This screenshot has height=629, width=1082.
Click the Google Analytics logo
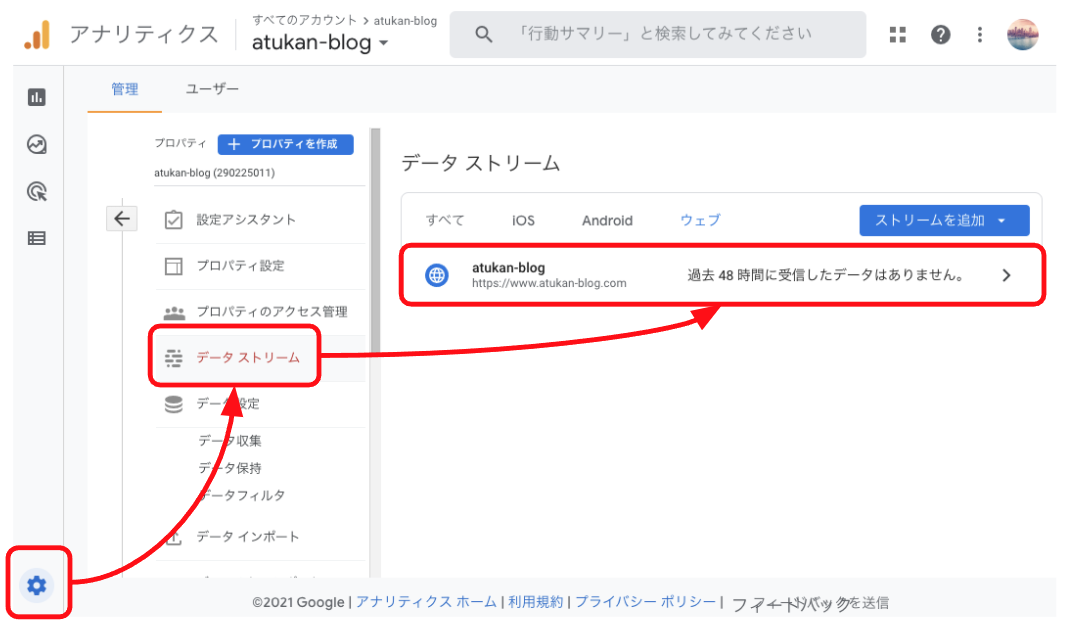tap(37, 34)
